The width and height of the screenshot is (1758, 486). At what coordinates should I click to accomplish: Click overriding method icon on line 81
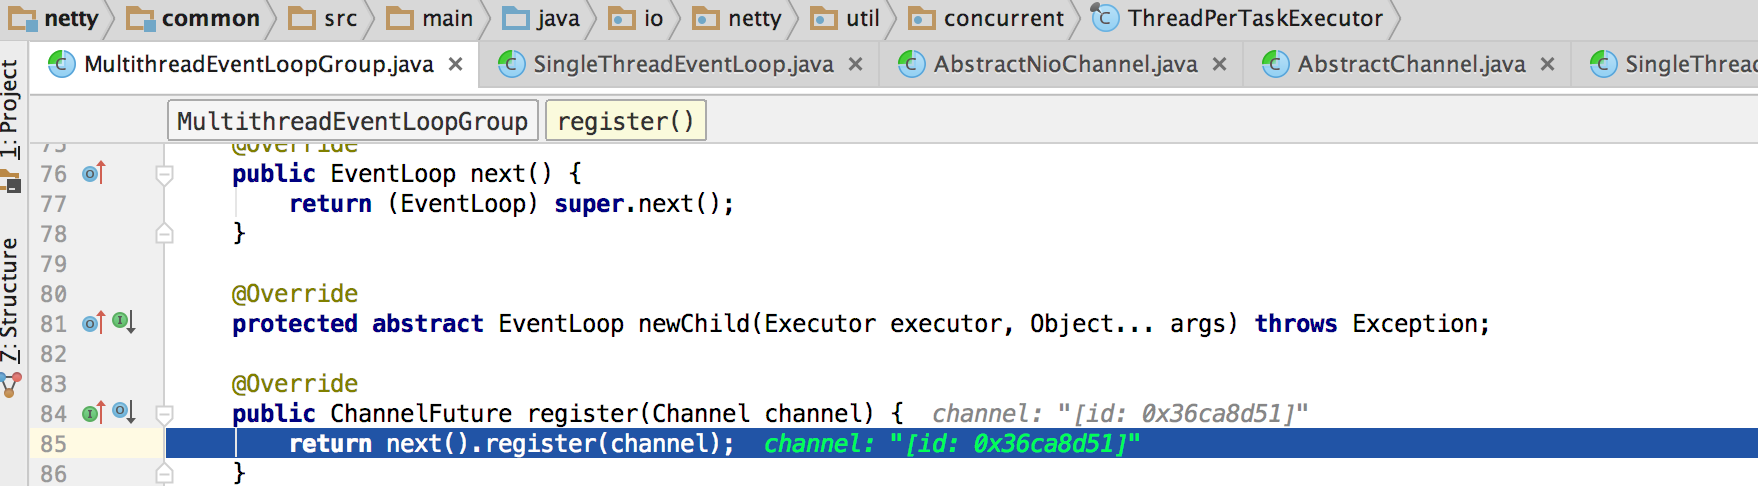pyautogui.click(x=94, y=323)
